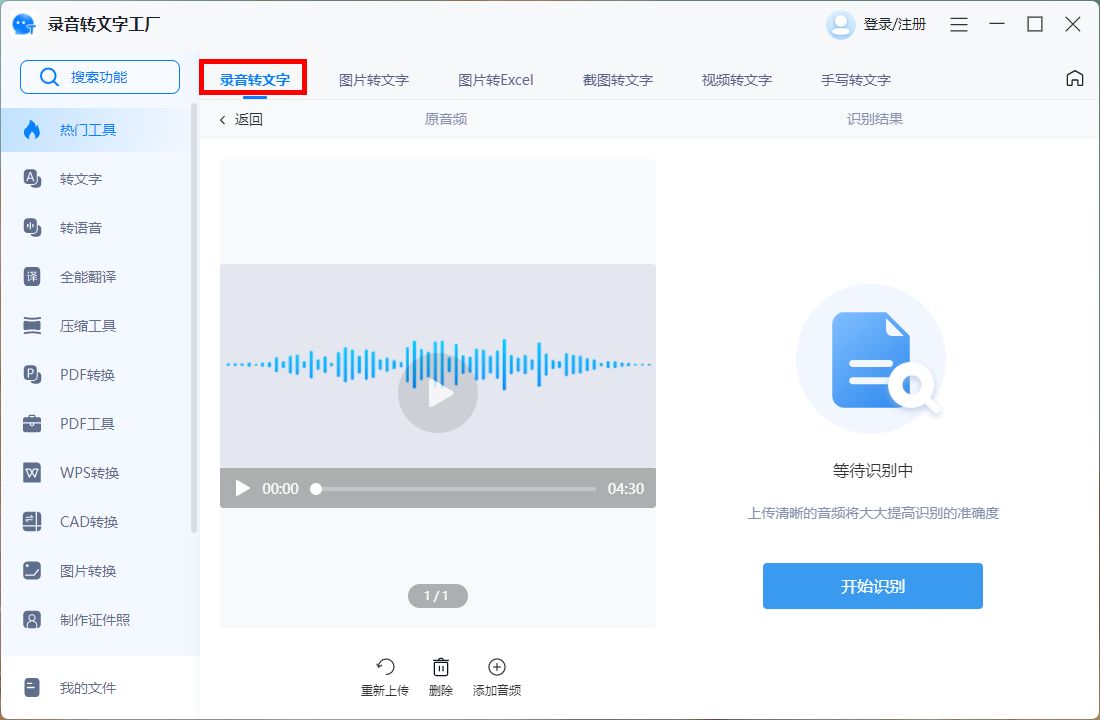Switch to the 图片转Excel tab

[x=495, y=80]
